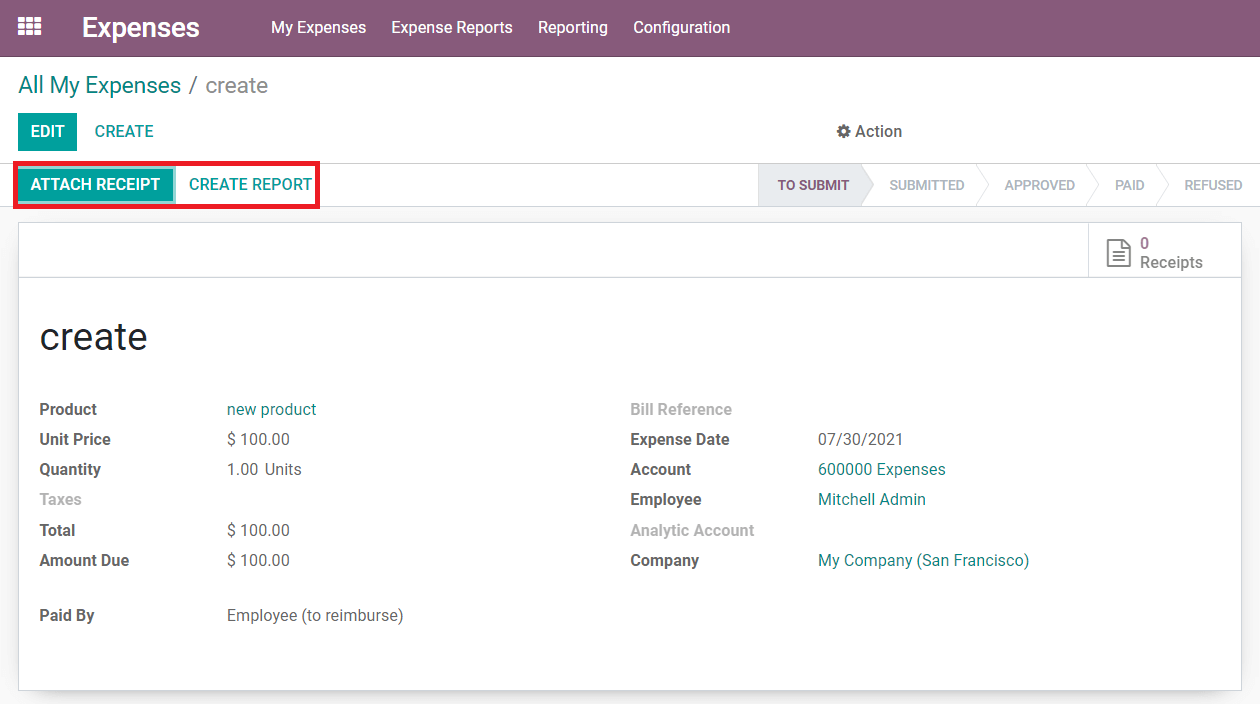Select the REFUSED status stage

[x=1213, y=185]
